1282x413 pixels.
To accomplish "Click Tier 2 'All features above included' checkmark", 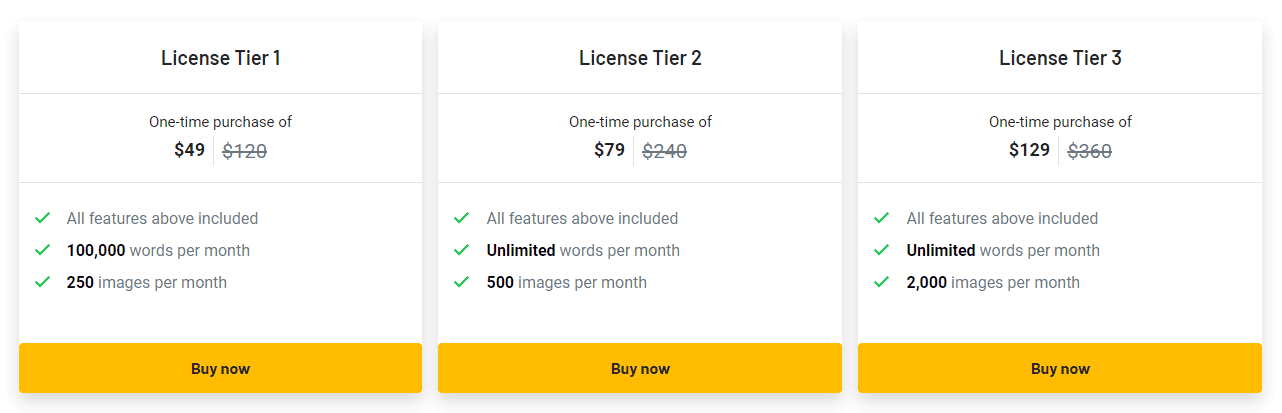I will click(462, 218).
